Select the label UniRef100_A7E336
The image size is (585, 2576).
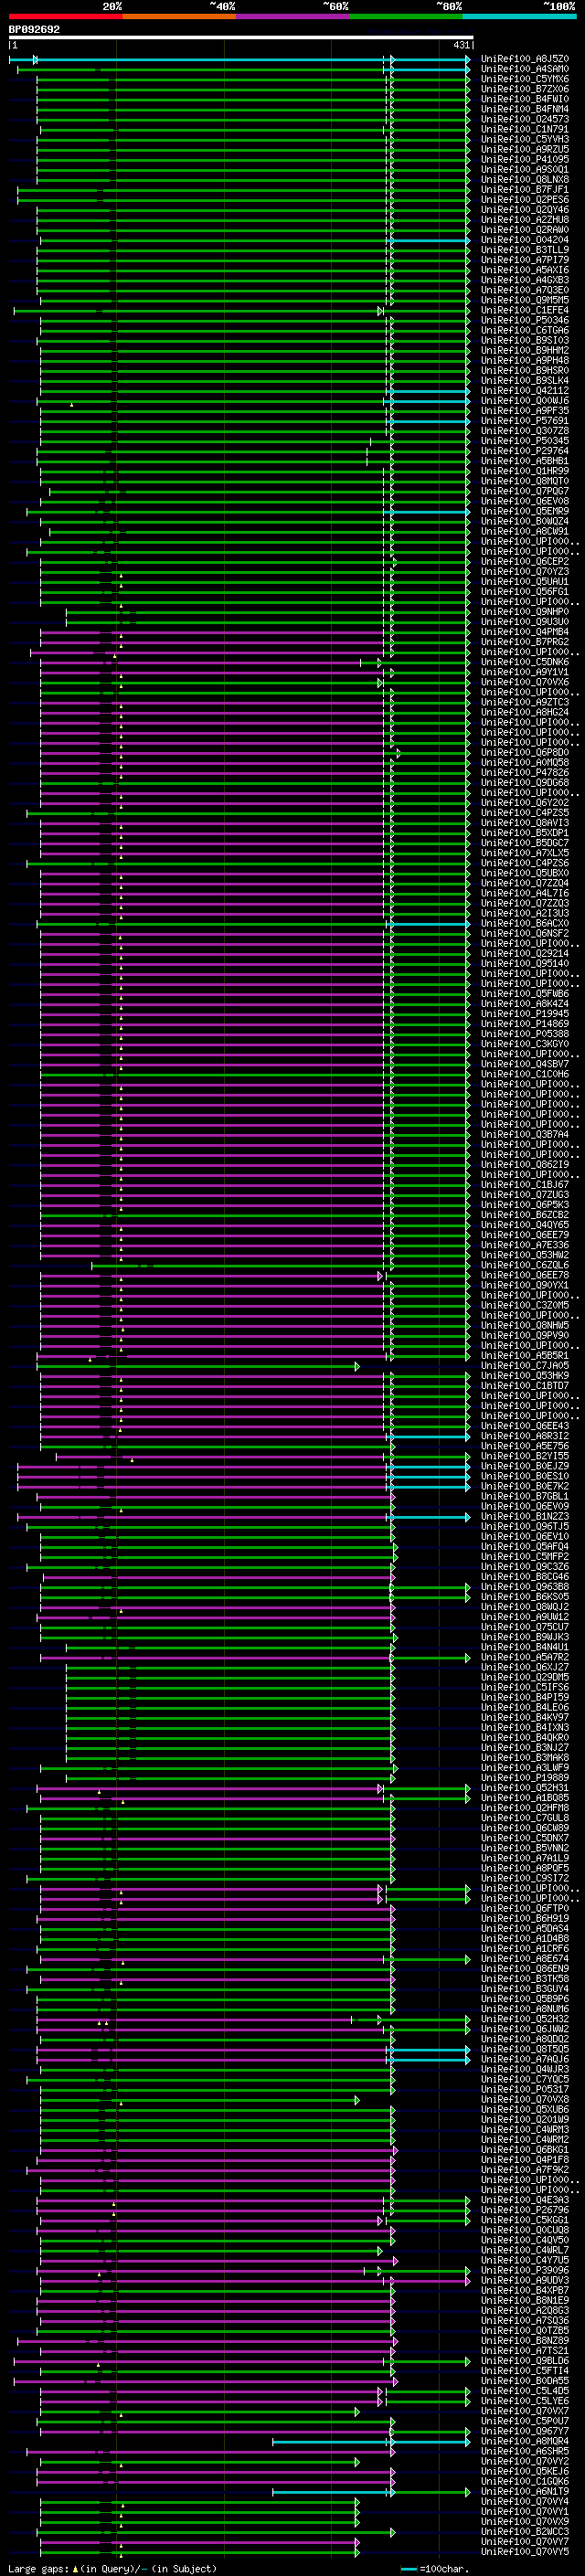525,1245
